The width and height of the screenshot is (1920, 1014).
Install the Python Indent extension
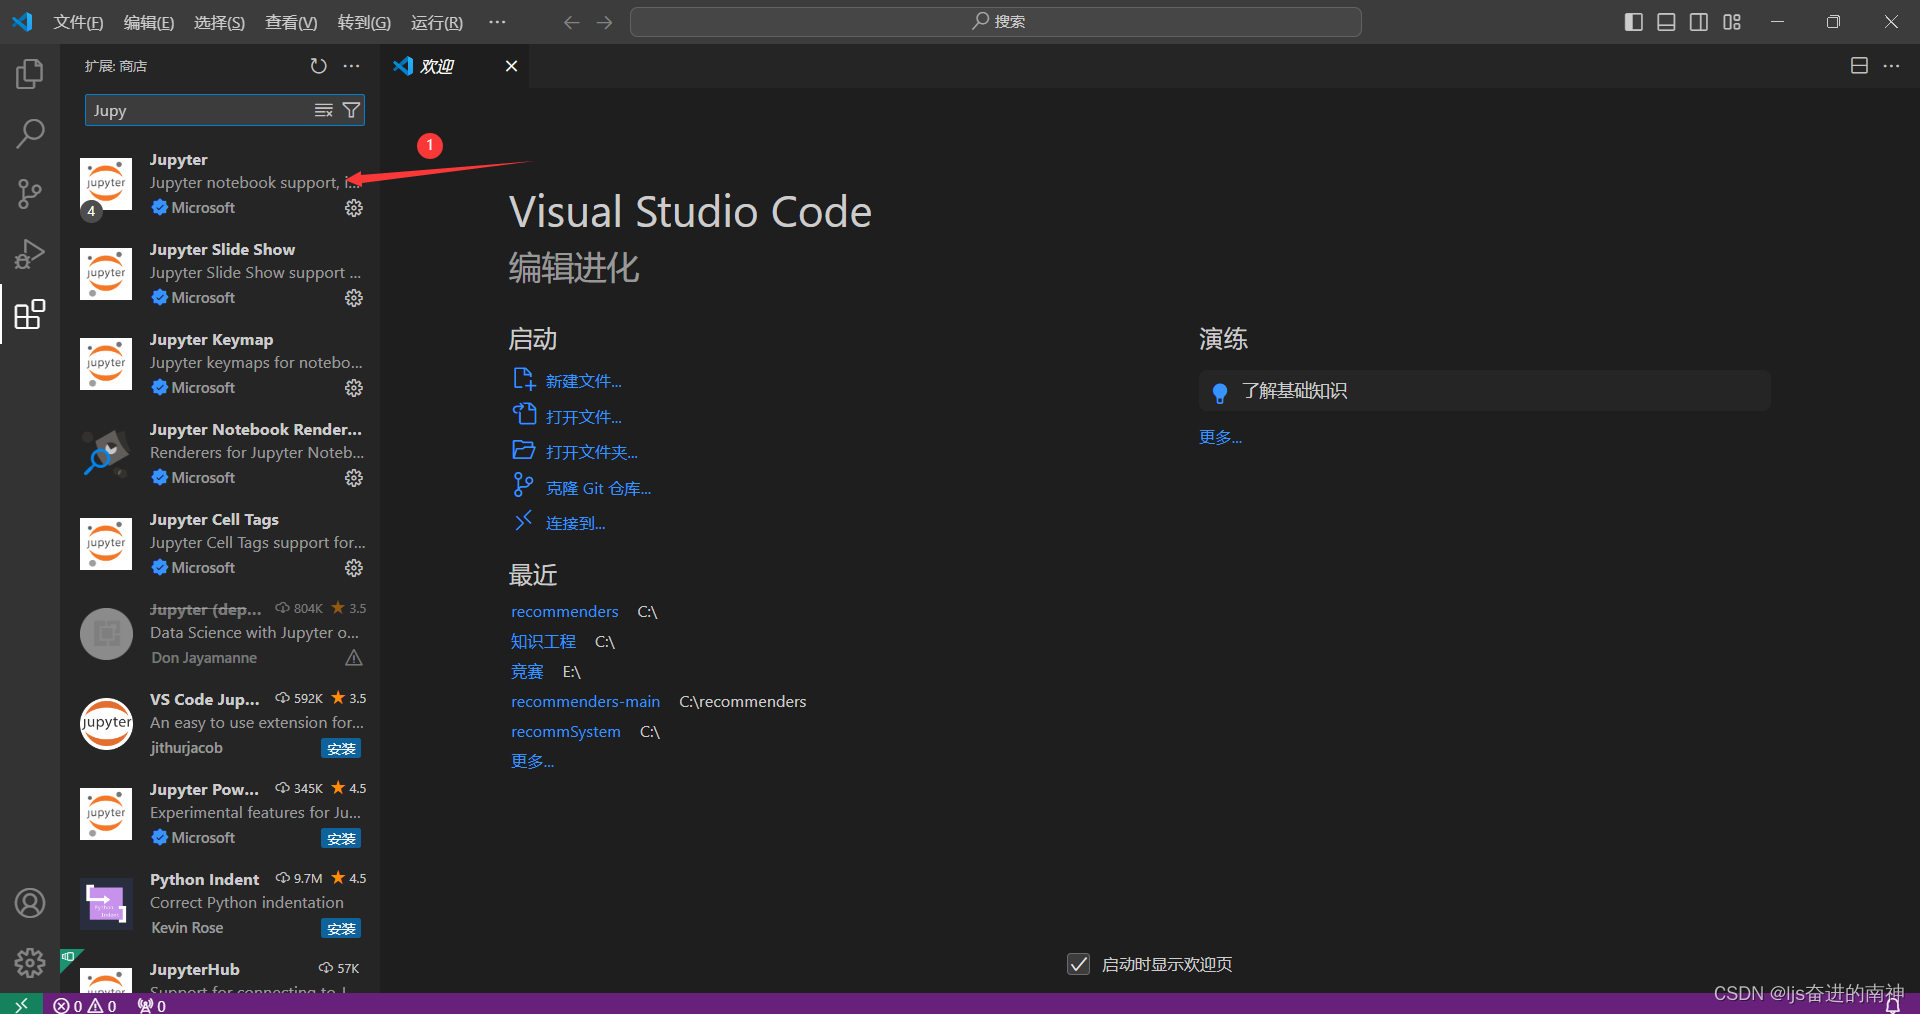click(341, 929)
